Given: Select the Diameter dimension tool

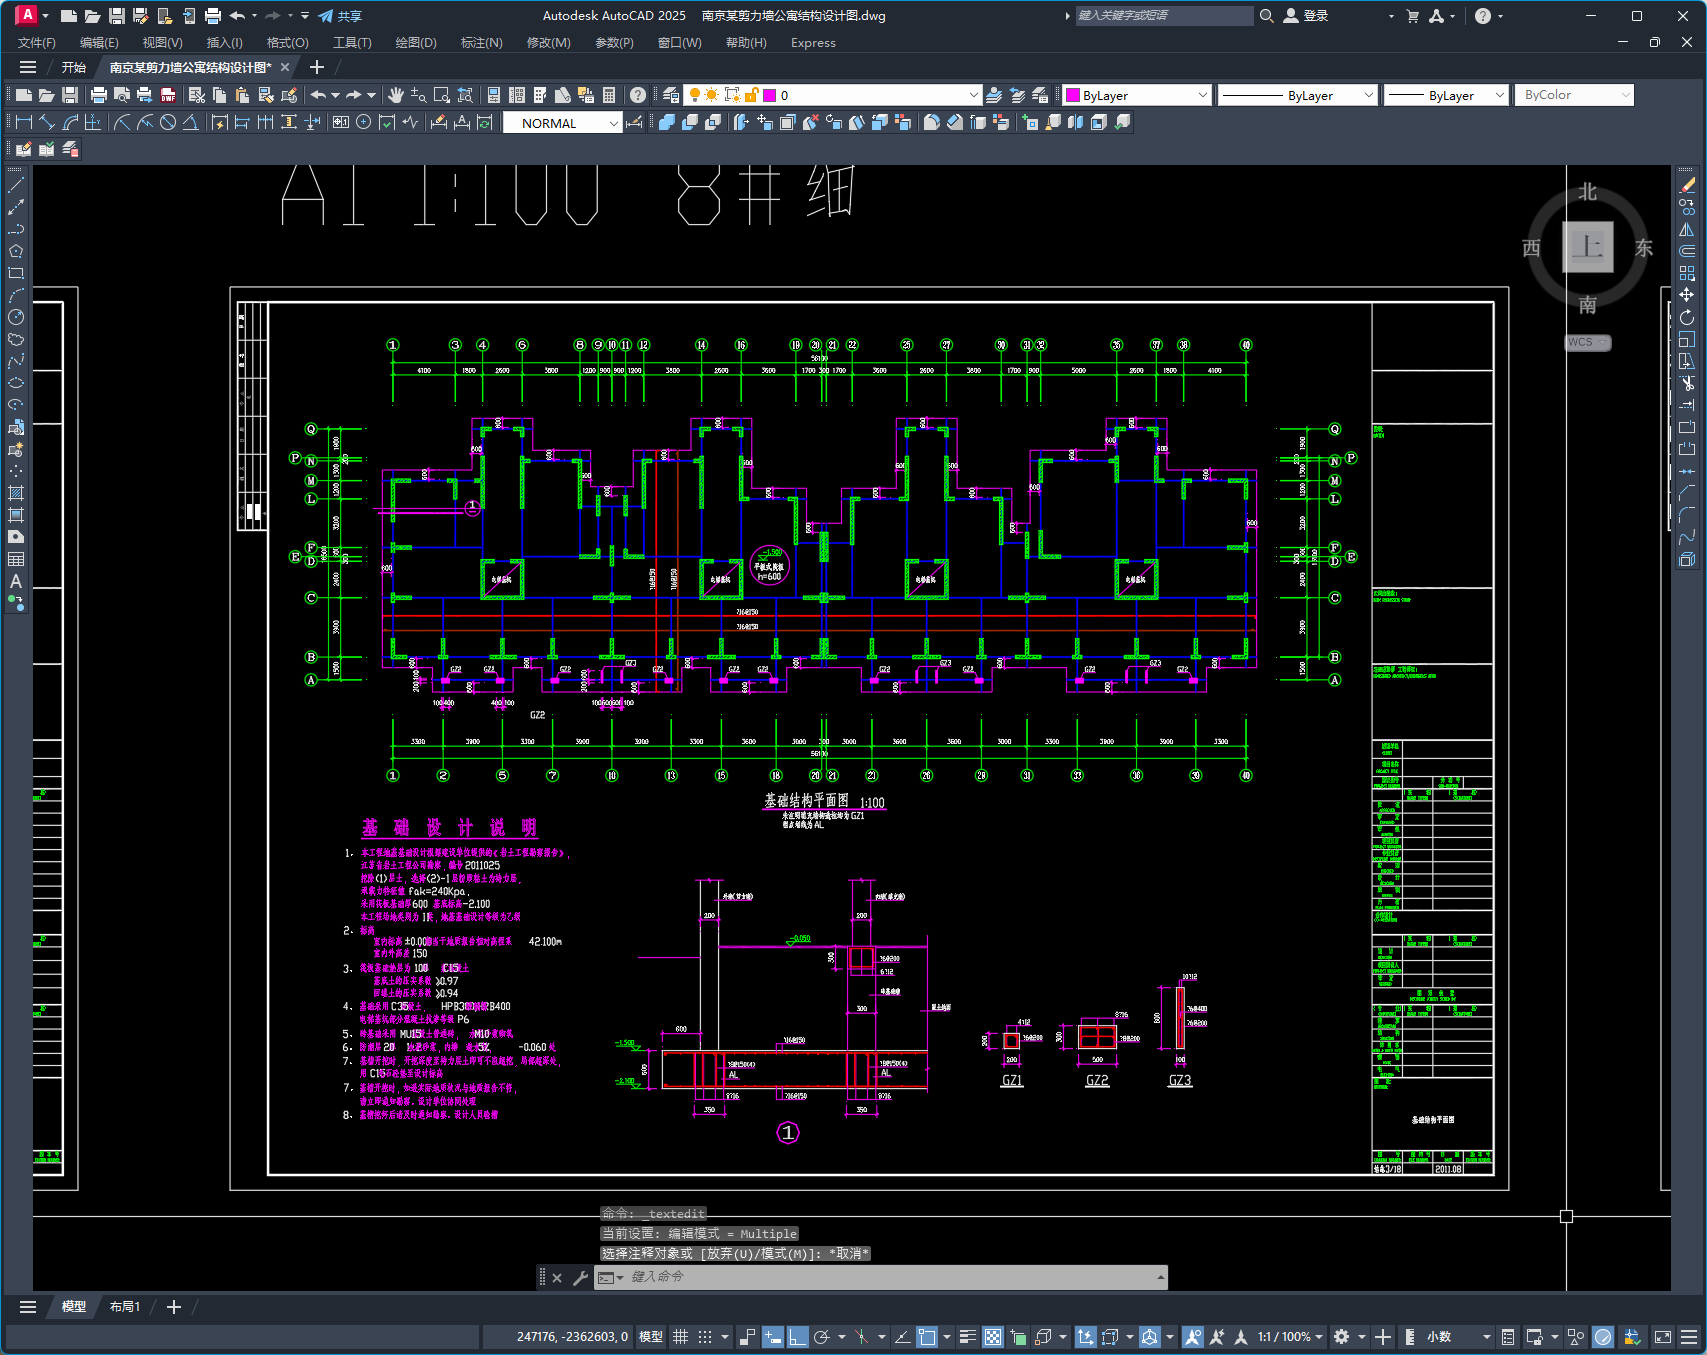Looking at the screenshot, I should (x=167, y=122).
